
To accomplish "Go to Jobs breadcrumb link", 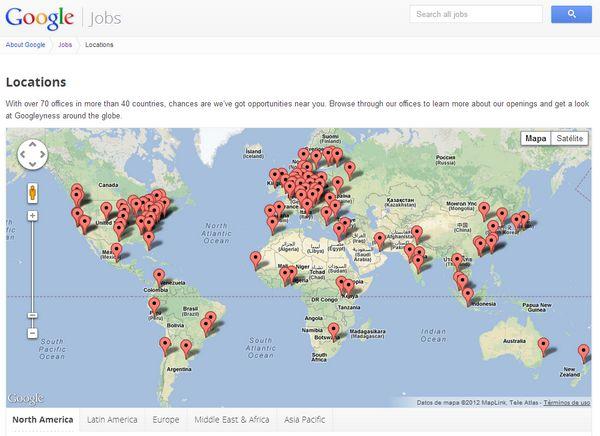I will [65, 45].
